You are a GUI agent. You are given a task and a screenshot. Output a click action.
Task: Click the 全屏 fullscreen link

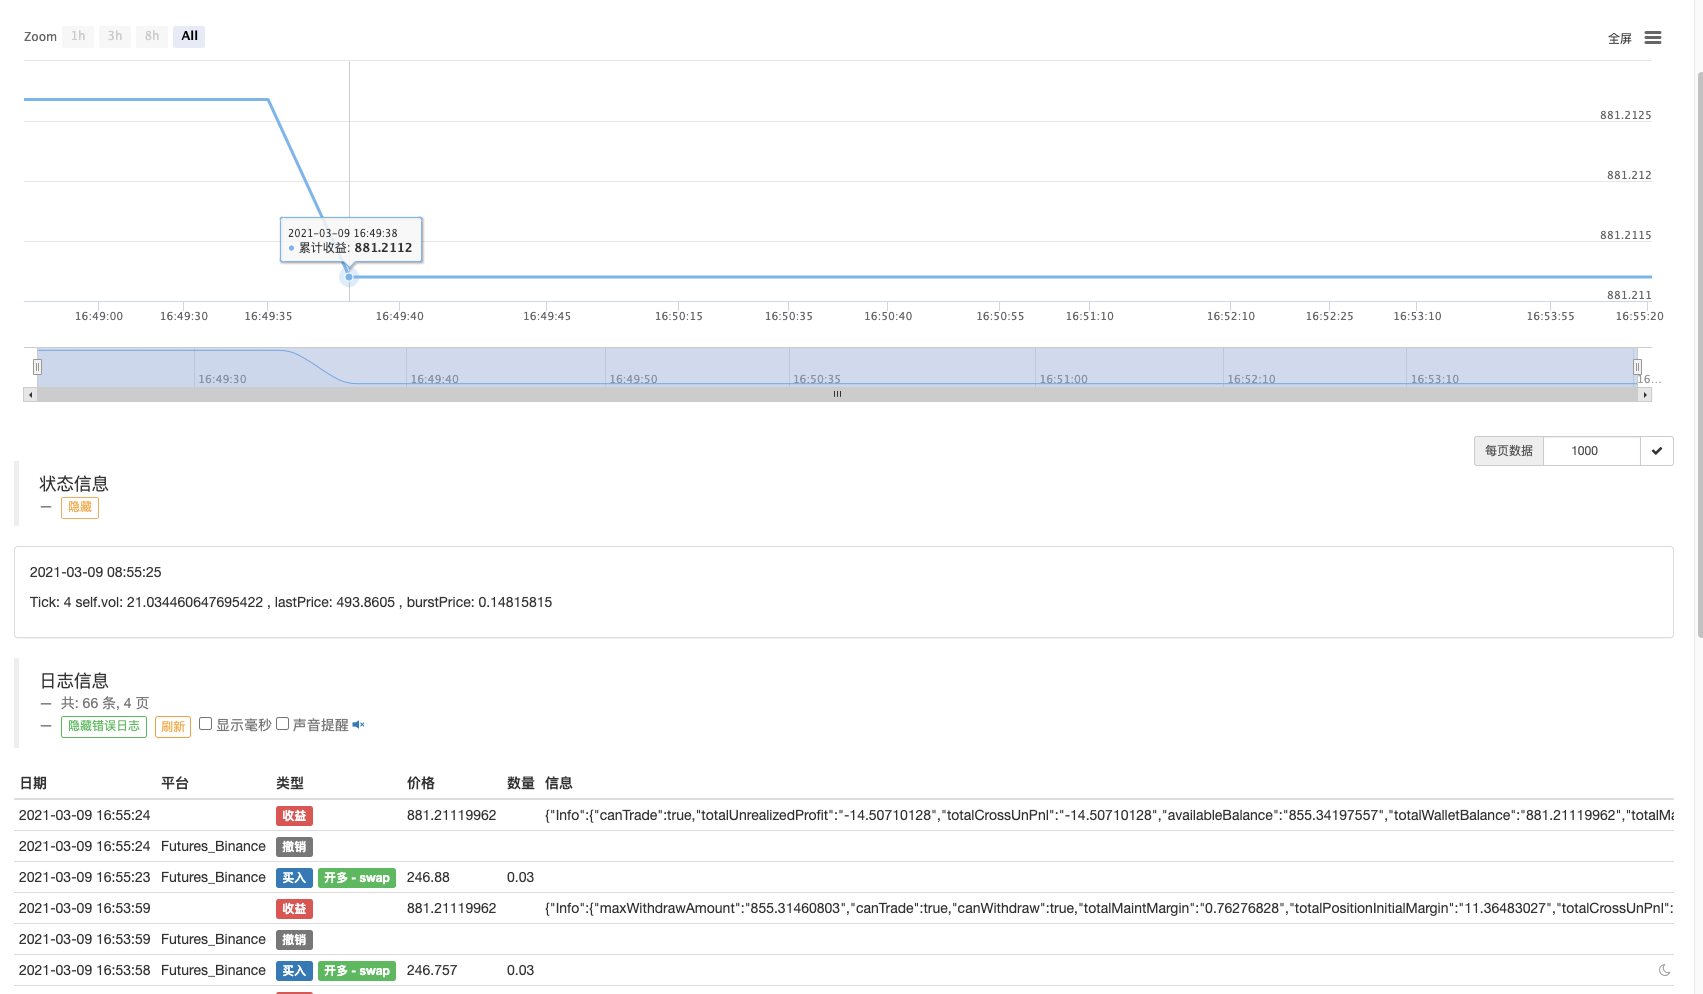[1619, 39]
